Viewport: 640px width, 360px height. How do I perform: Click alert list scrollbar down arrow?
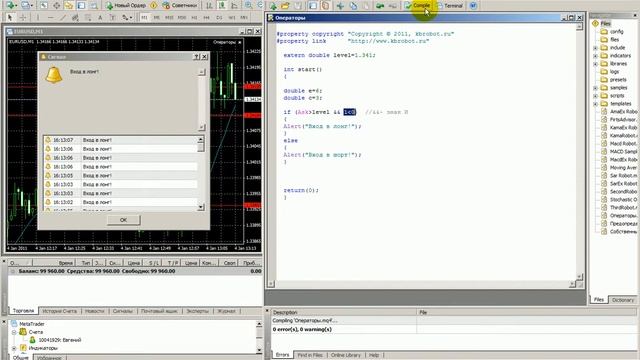[200, 207]
